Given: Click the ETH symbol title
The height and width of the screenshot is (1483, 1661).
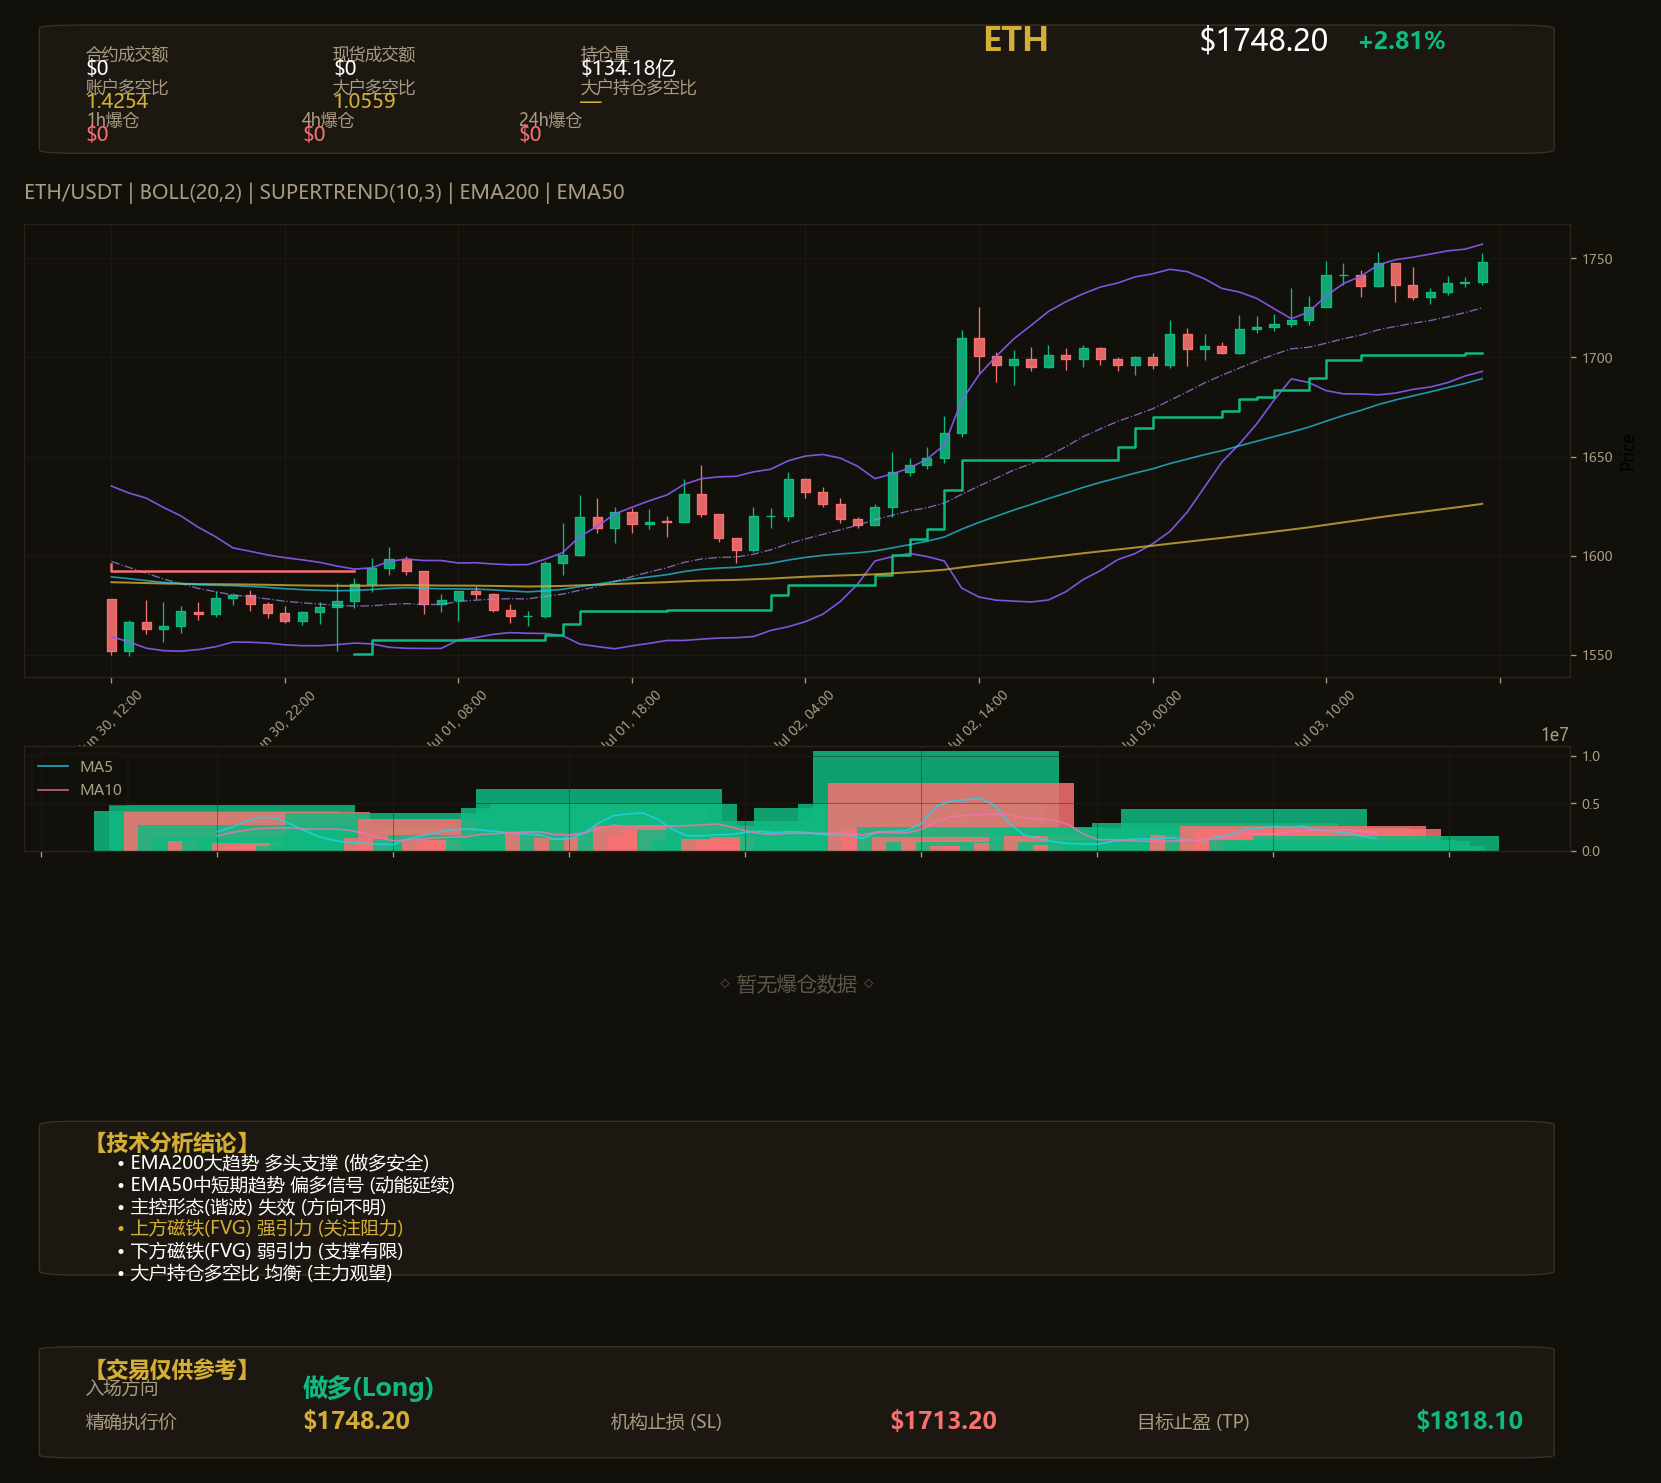Looking at the screenshot, I should 1015,40.
